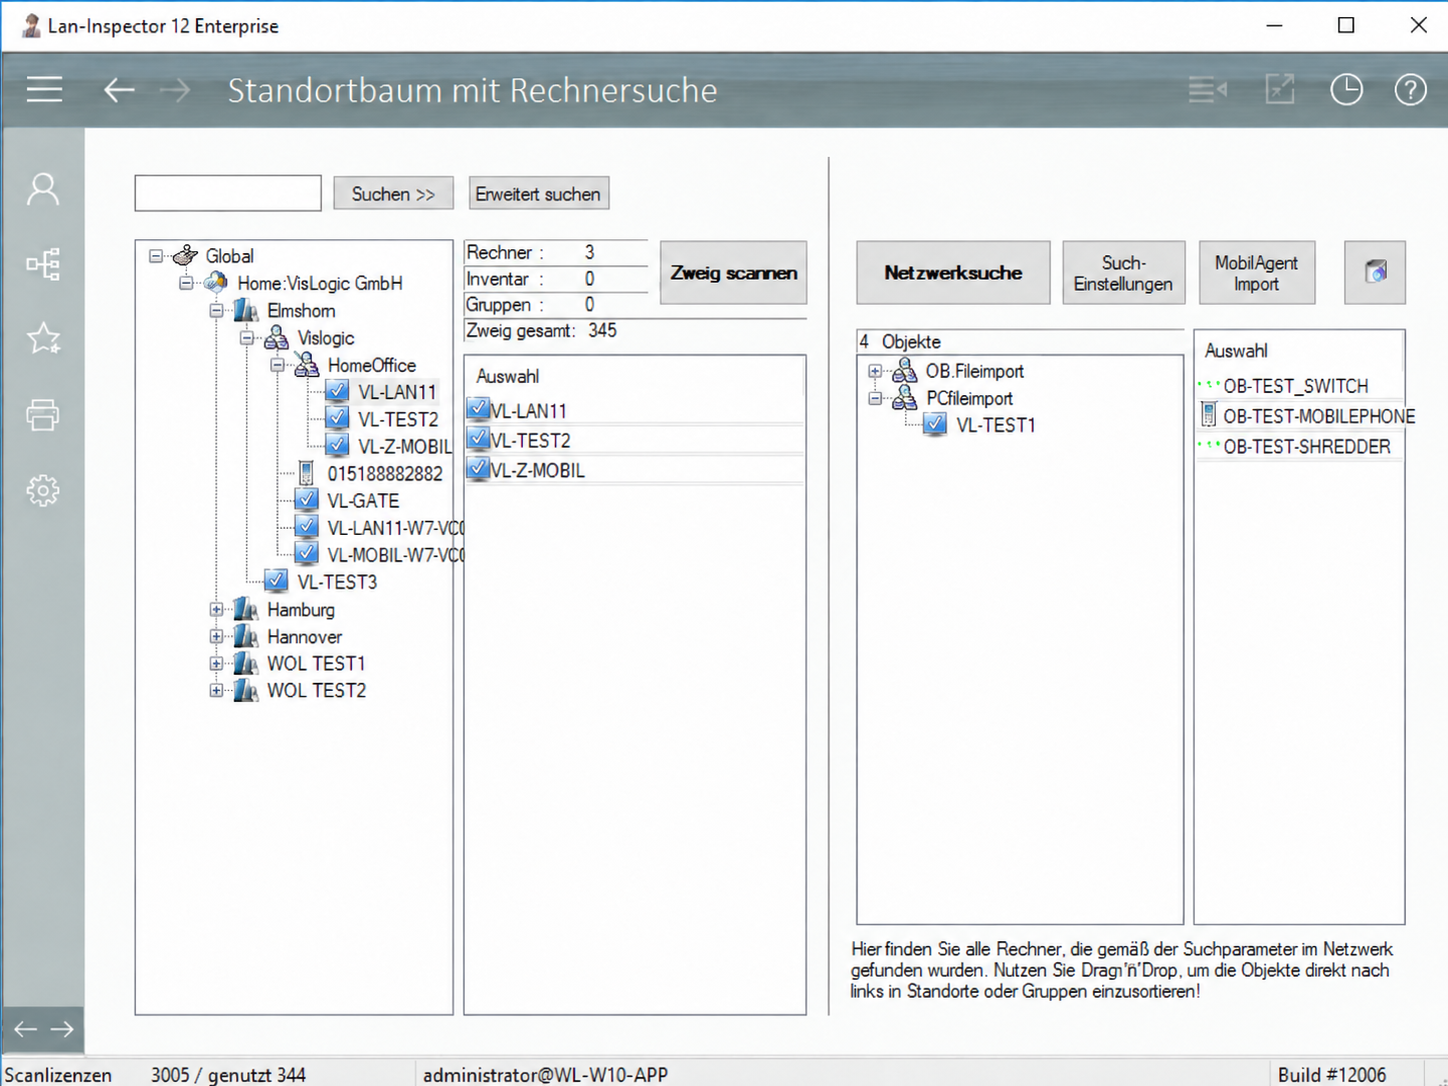This screenshot has height=1086, width=1448.
Task: Toggle VL-TEST3 checkbox in tree
Action: click(277, 581)
